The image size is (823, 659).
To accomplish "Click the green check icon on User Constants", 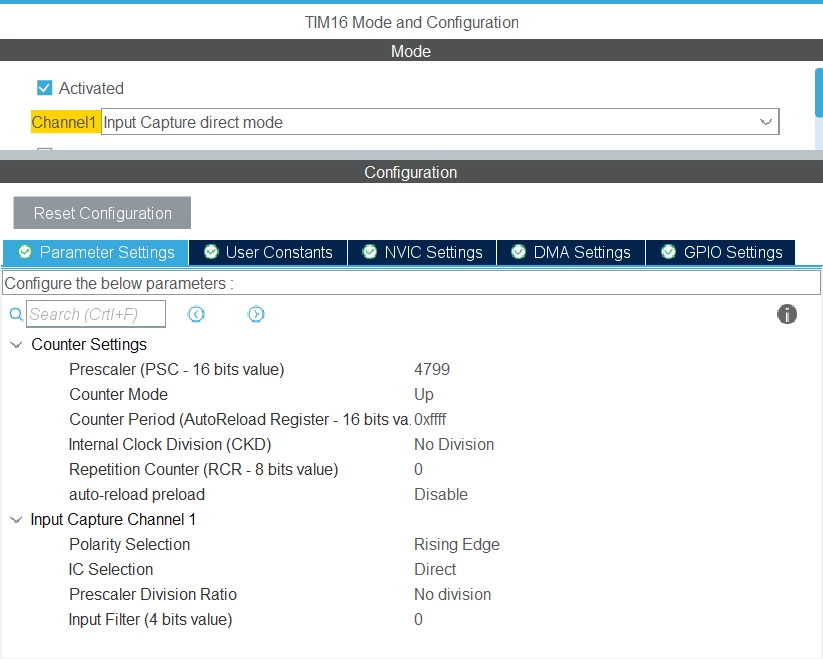I will tap(211, 252).
